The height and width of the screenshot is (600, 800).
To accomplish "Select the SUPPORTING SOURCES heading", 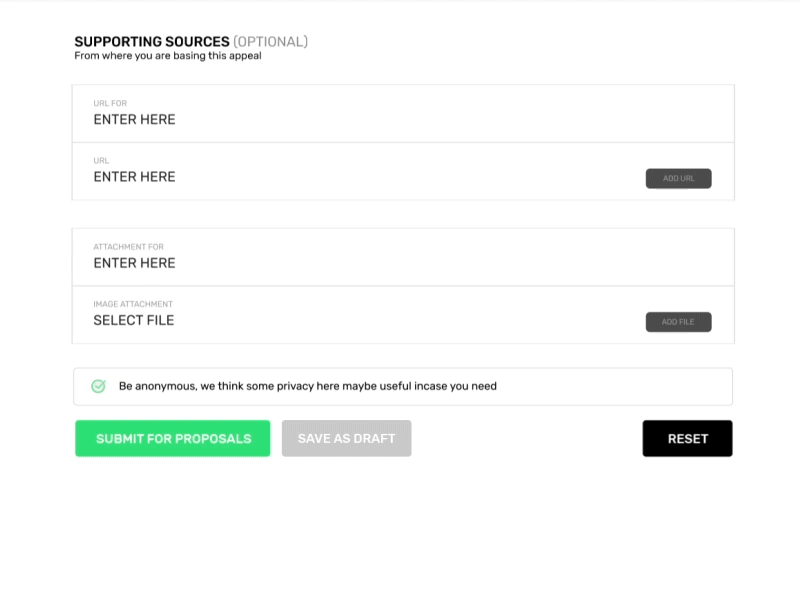I will coord(150,42).
